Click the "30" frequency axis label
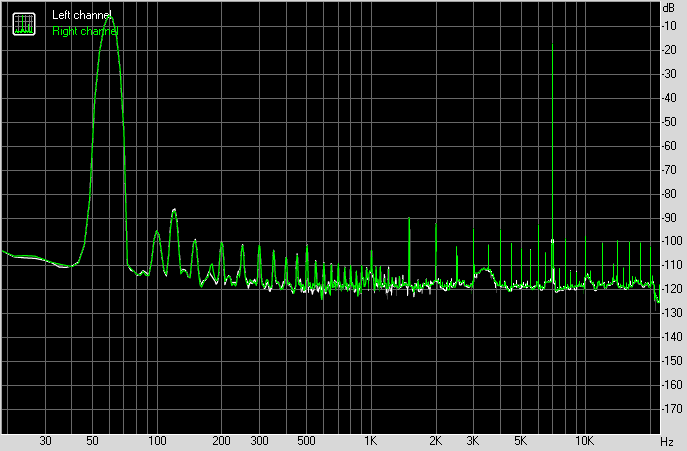687x451 pixels. (45, 441)
